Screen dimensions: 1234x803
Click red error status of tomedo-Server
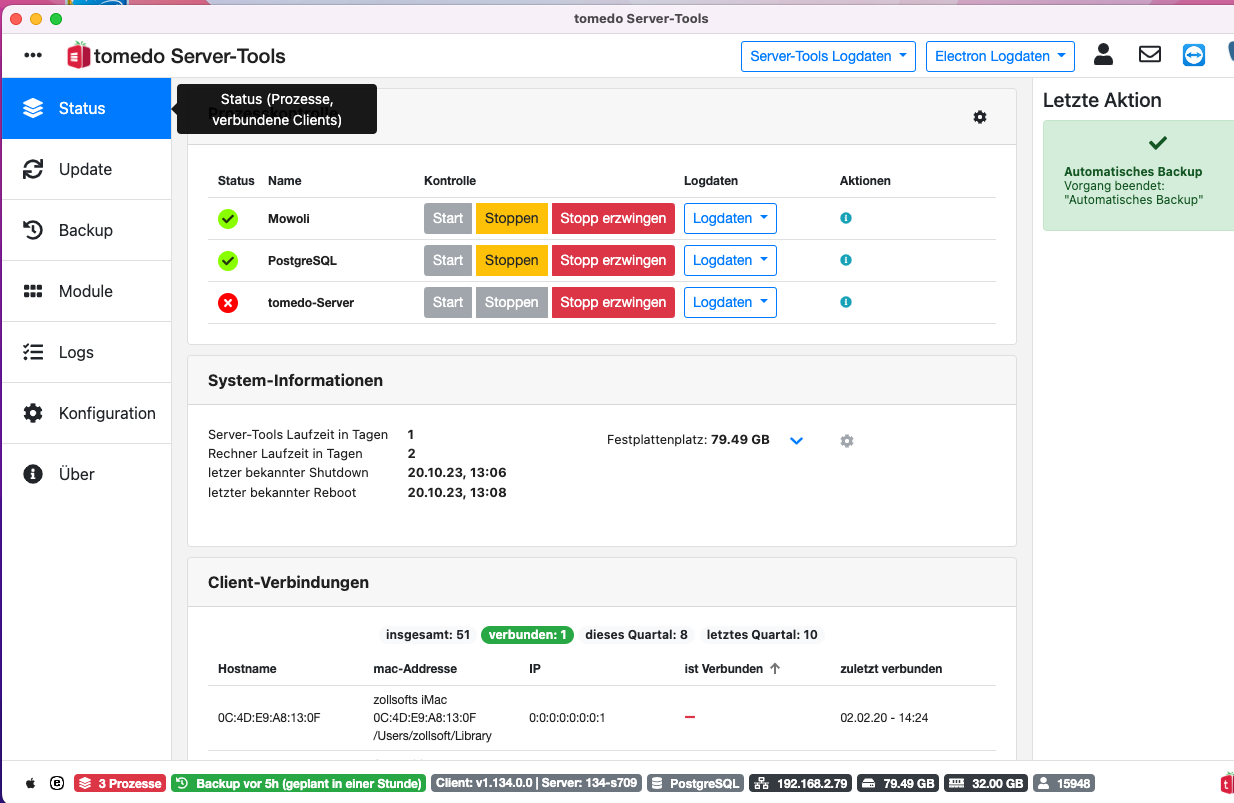pos(228,302)
